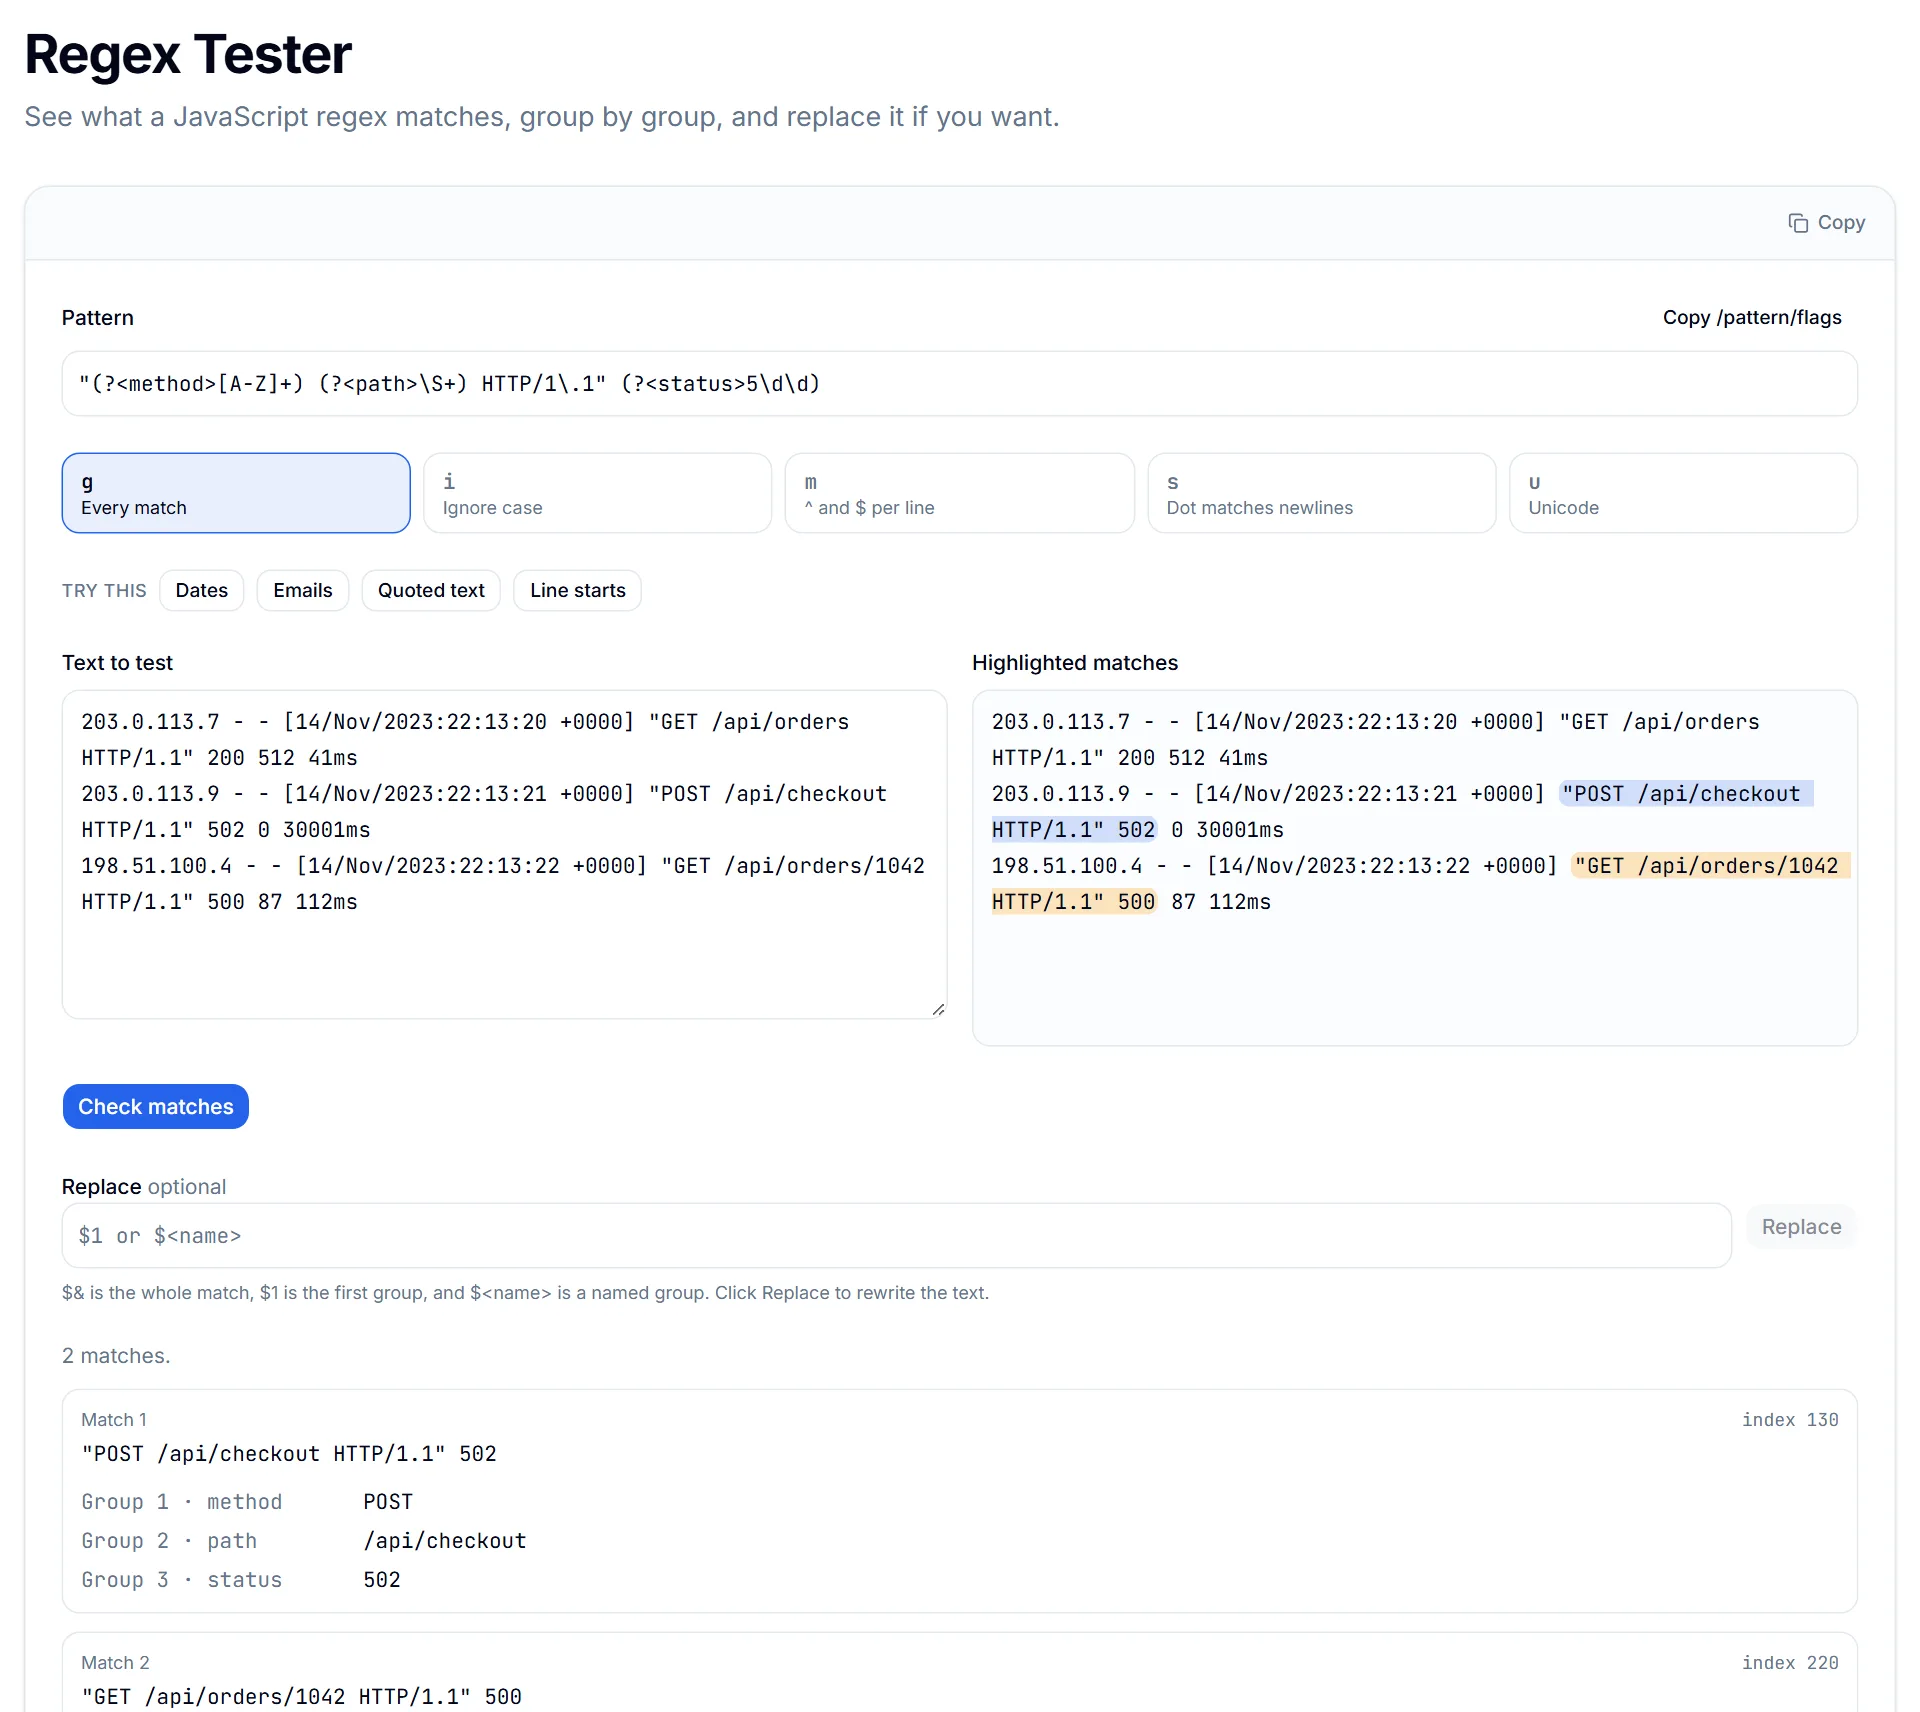The height and width of the screenshot is (1712, 1920).
Task: Click Match 2 full text with 500
Action: pyautogui.click(x=302, y=1697)
